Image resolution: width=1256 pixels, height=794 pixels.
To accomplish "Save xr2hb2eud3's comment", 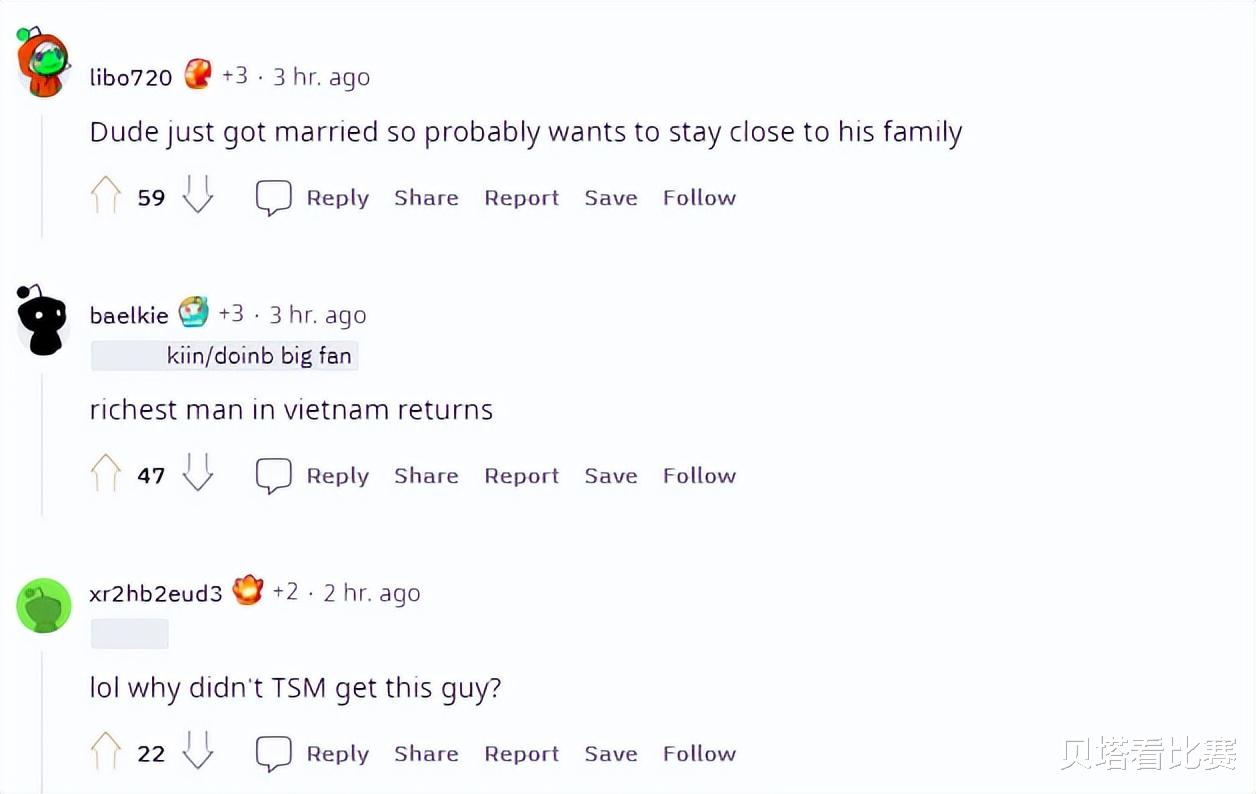I will (611, 754).
